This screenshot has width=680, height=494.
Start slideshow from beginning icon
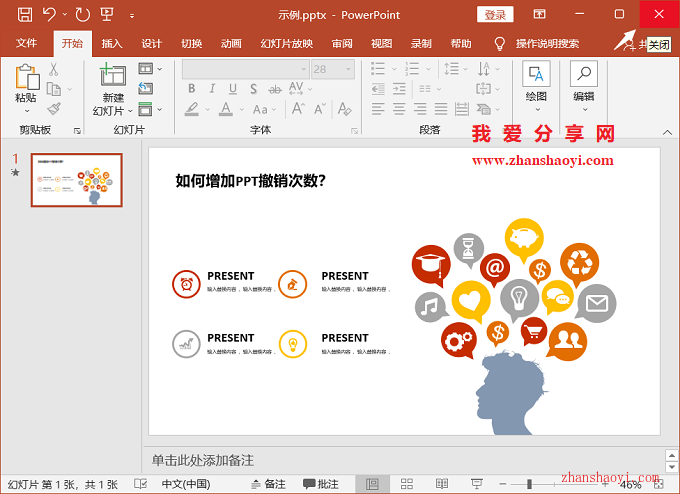click(x=107, y=14)
